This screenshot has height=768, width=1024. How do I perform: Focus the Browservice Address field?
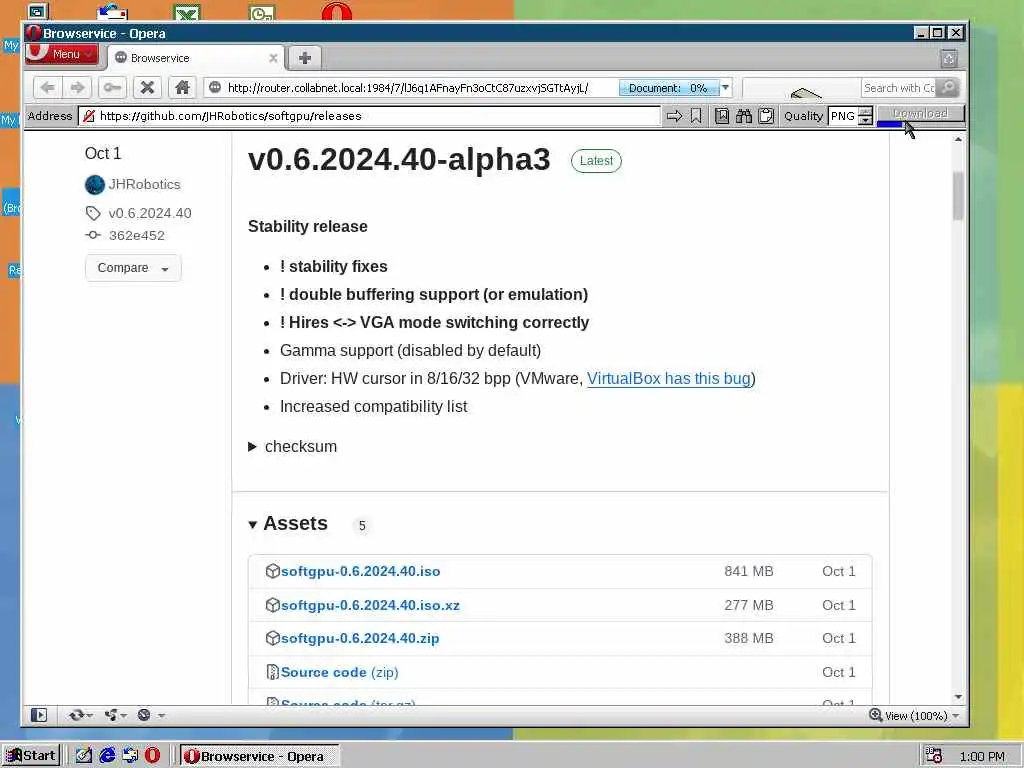tap(369, 116)
